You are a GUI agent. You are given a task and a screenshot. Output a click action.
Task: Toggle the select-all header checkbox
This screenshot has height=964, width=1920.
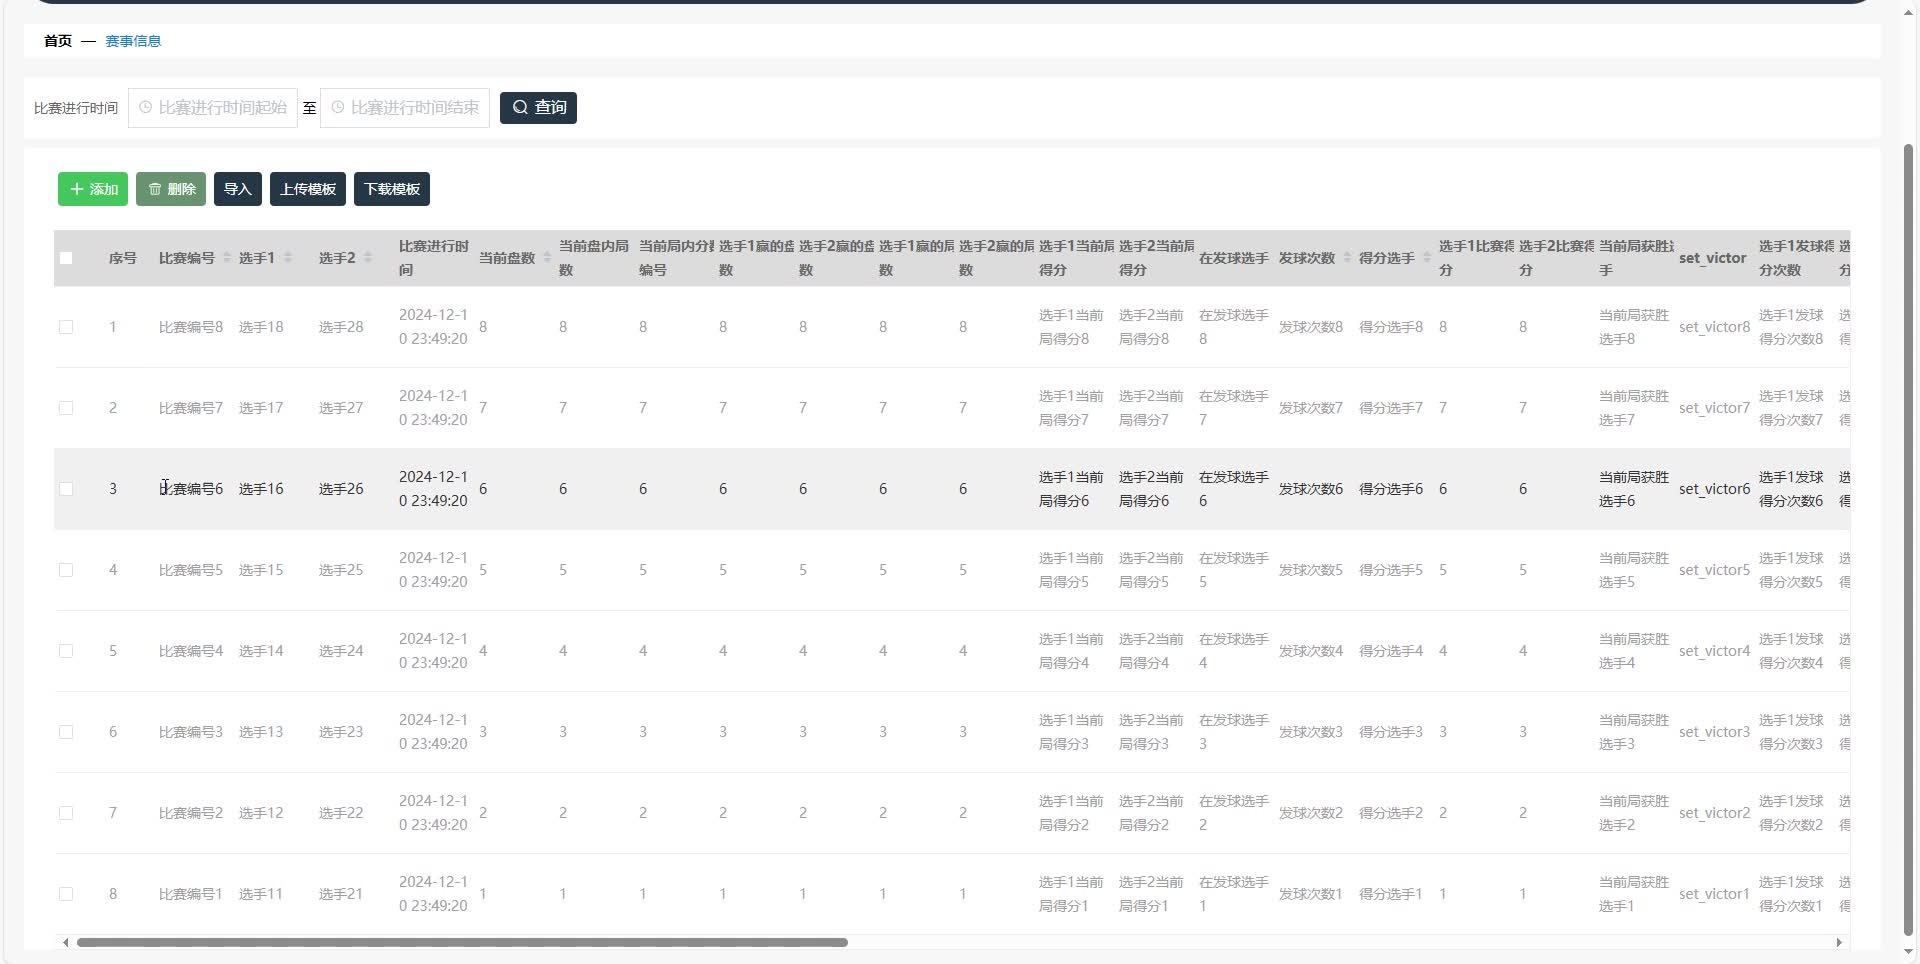point(66,258)
